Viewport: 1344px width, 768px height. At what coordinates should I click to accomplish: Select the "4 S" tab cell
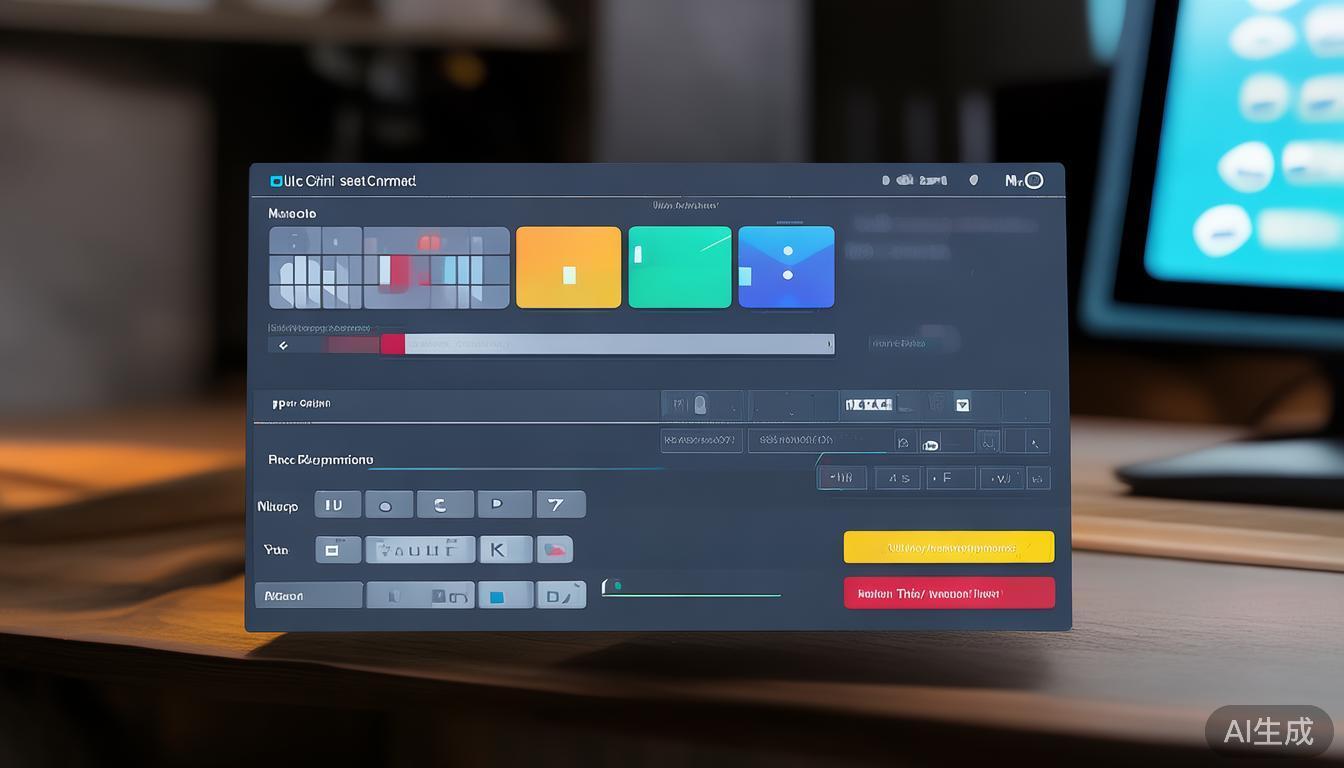898,478
